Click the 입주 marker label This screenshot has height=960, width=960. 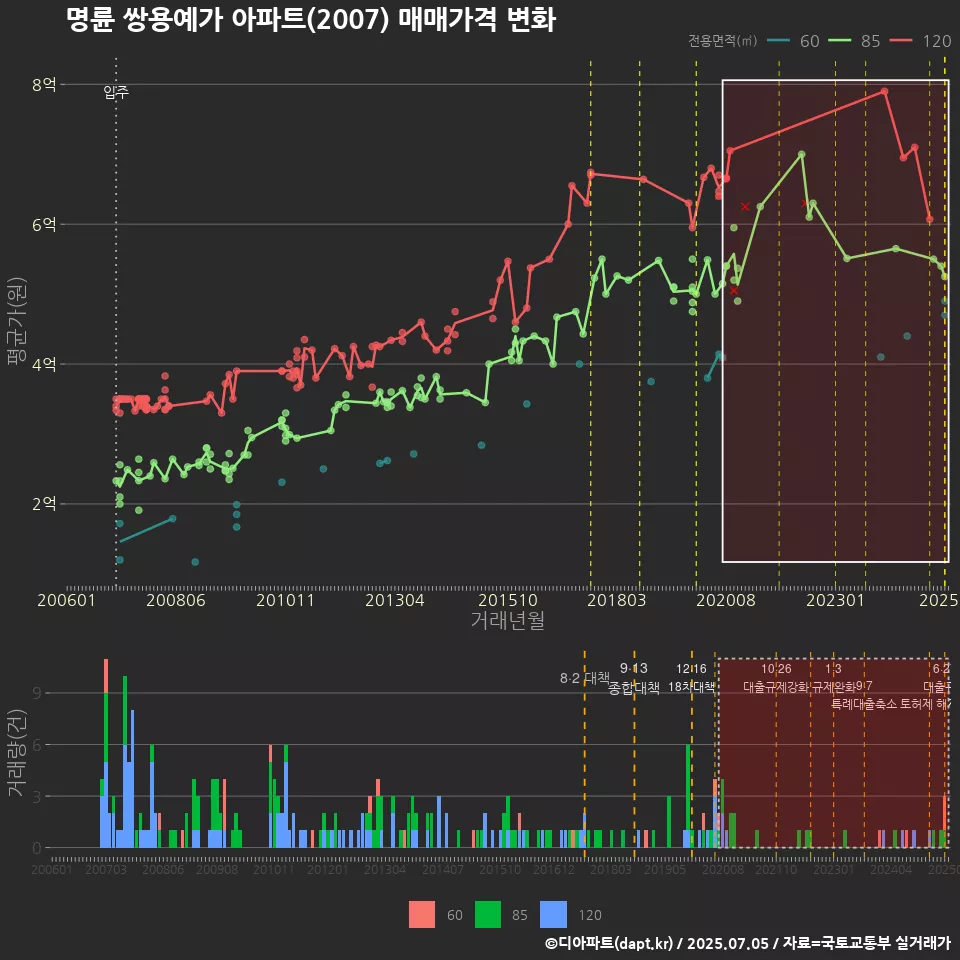(116, 92)
